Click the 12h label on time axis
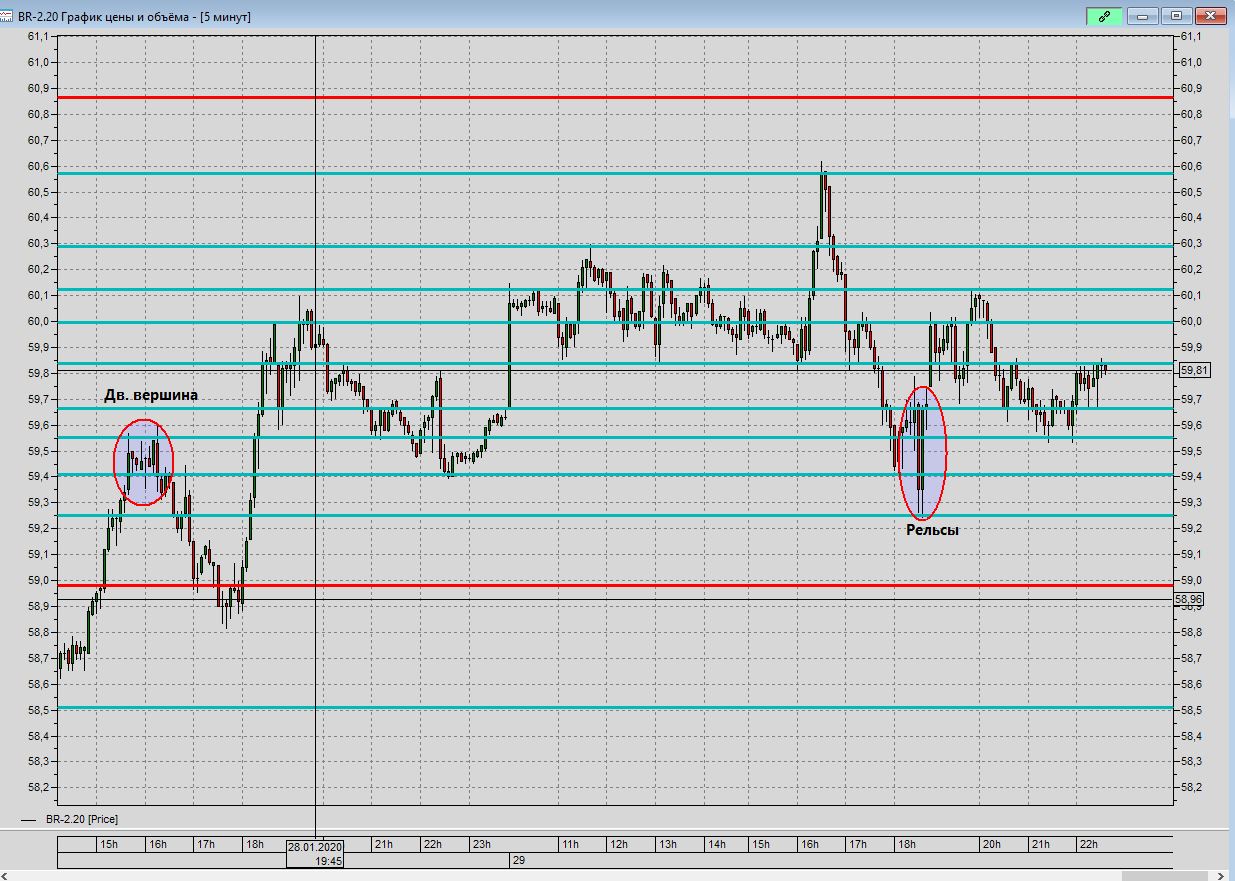The height and width of the screenshot is (881, 1235). pos(619,845)
